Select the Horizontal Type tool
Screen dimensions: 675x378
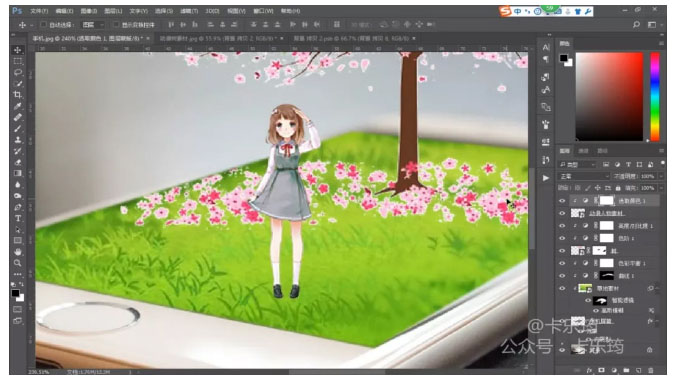click(18, 218)
